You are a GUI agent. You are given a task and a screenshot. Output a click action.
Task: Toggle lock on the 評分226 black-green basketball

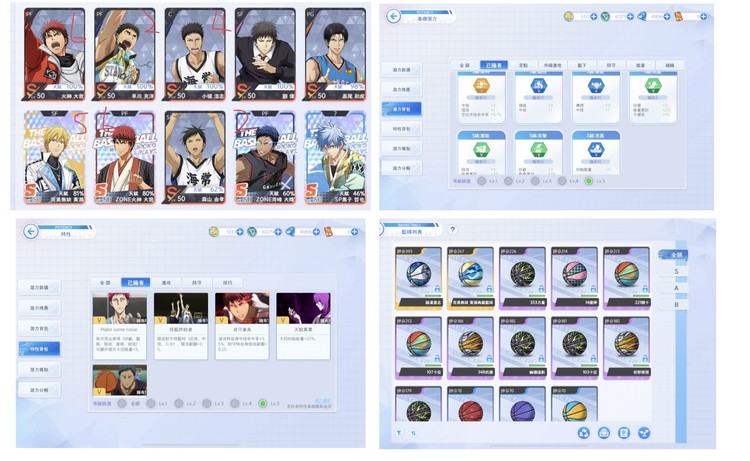point(541,289)
